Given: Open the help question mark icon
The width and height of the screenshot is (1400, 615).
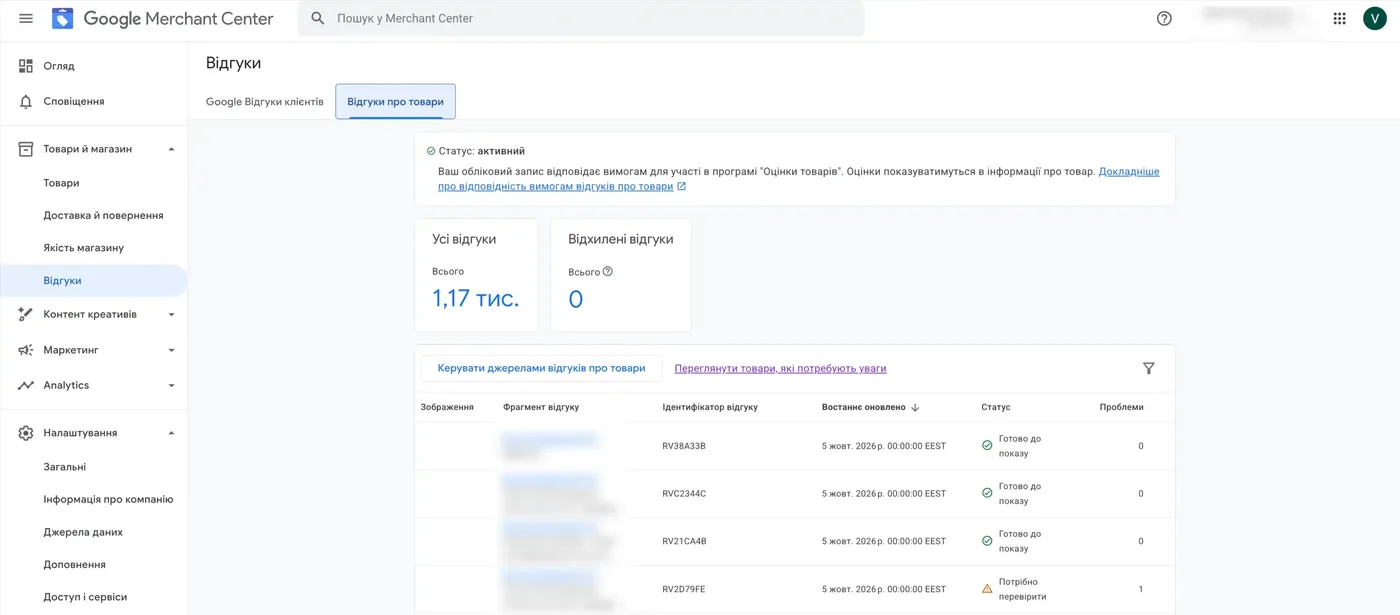Looking at the screenshot, I should click(x=1164, y=18).
